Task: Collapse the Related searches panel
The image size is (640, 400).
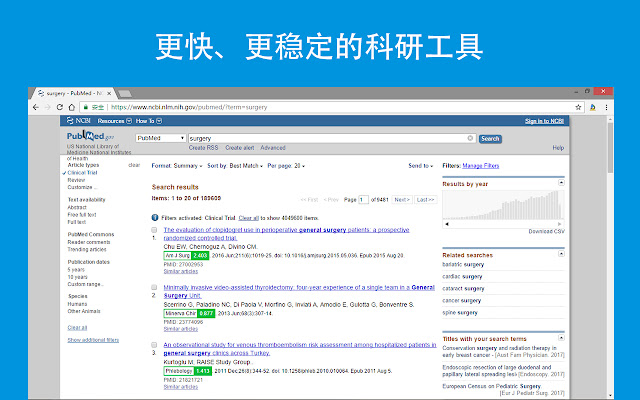Action: click(x=561, y=254)
